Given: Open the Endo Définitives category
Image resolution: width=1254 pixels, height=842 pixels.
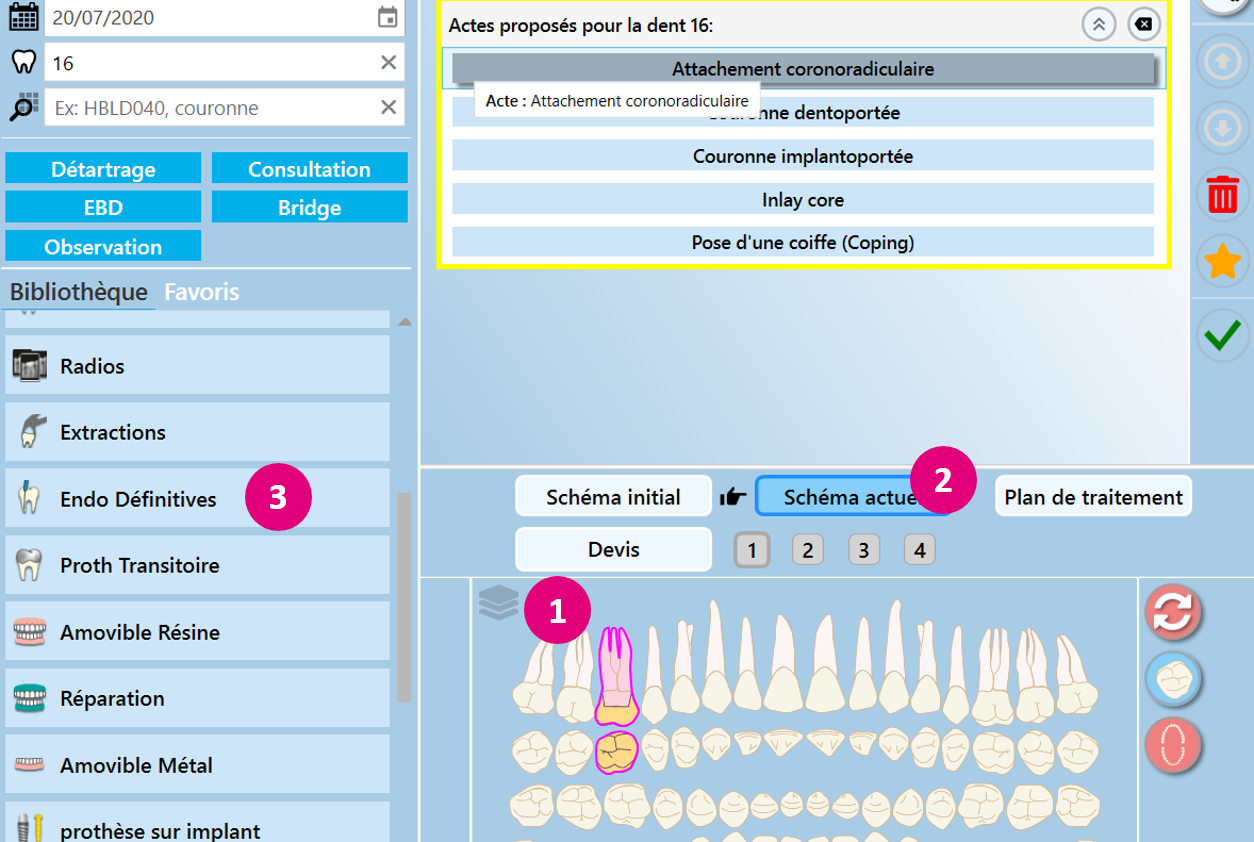Looking at the screenshot, I should [197, 498].
